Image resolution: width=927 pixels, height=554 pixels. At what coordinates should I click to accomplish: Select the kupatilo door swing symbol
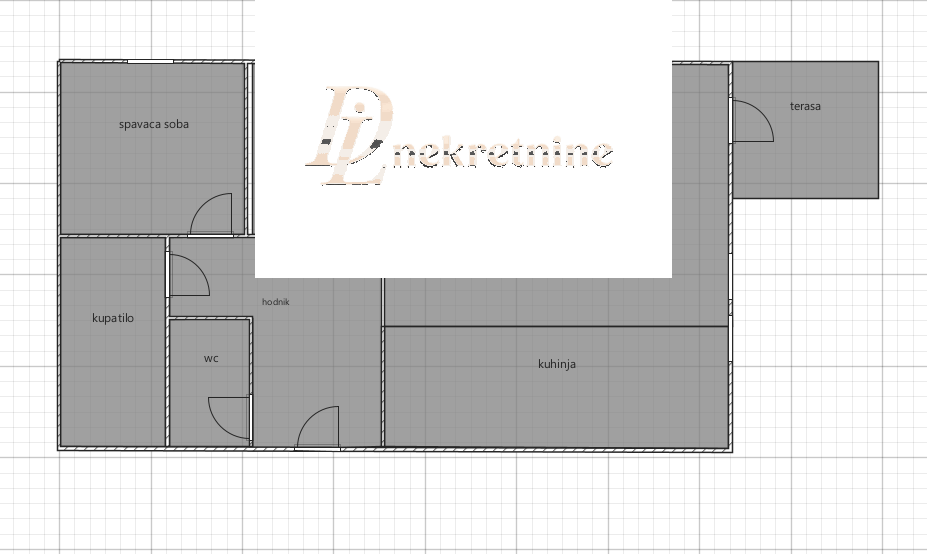click(x=189, y=275)
